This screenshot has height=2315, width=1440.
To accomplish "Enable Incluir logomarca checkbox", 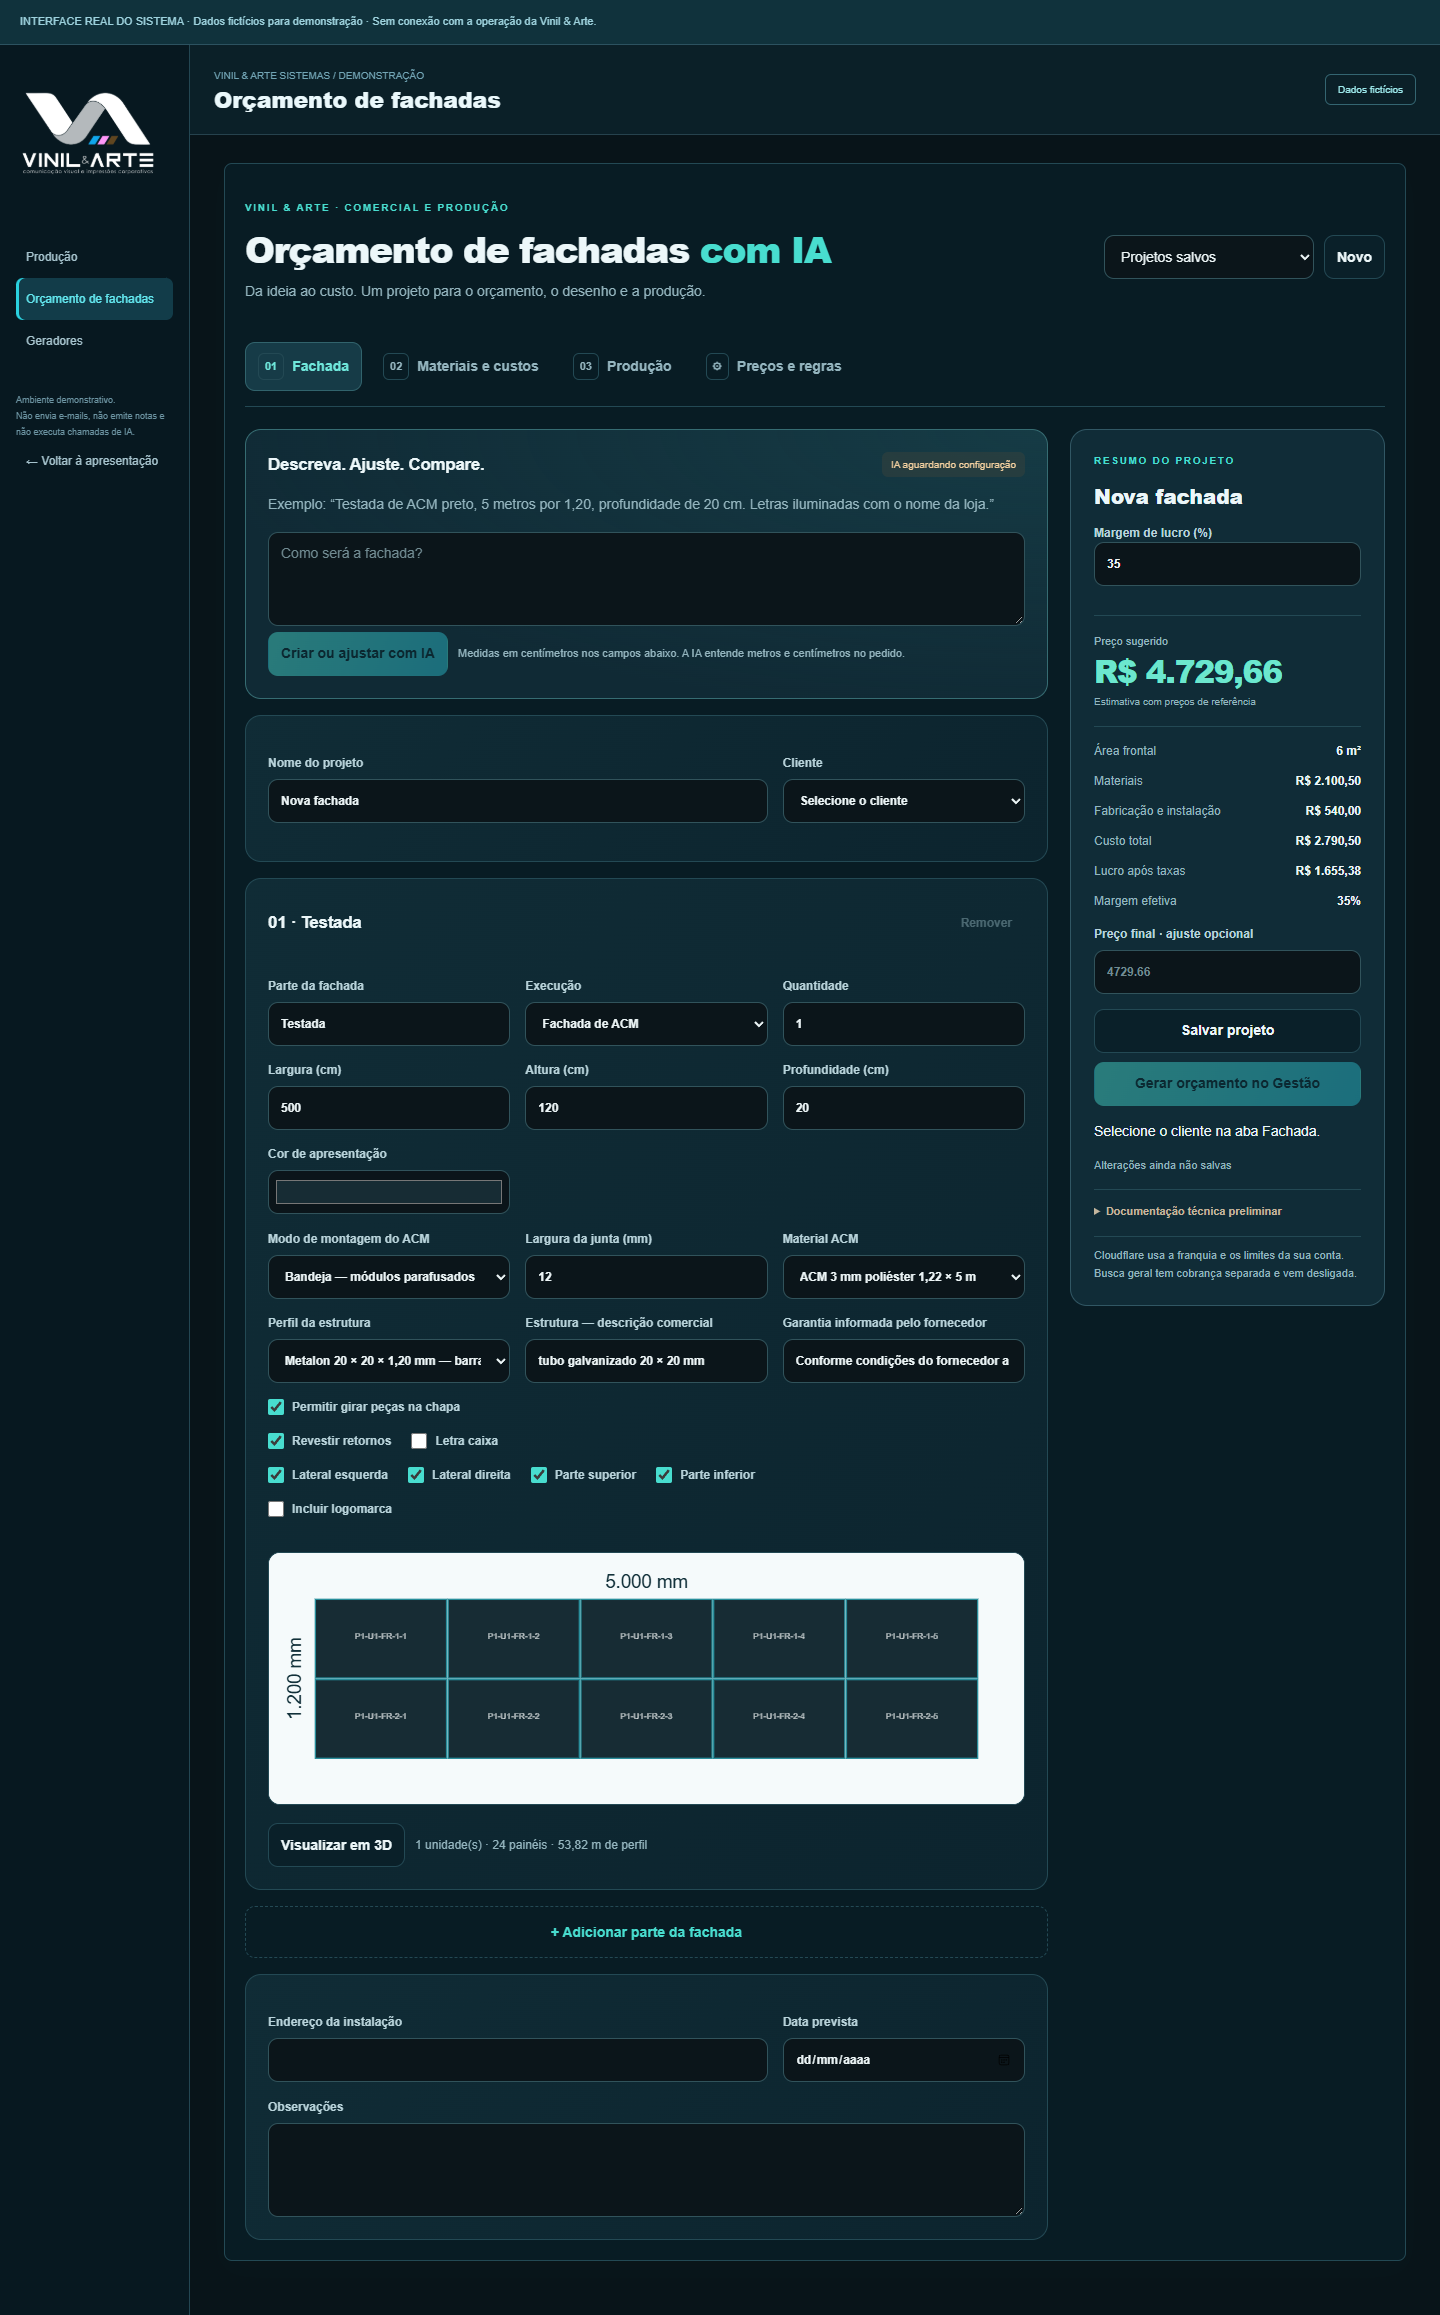I will pyautogui.click(x=276, y=1509).
